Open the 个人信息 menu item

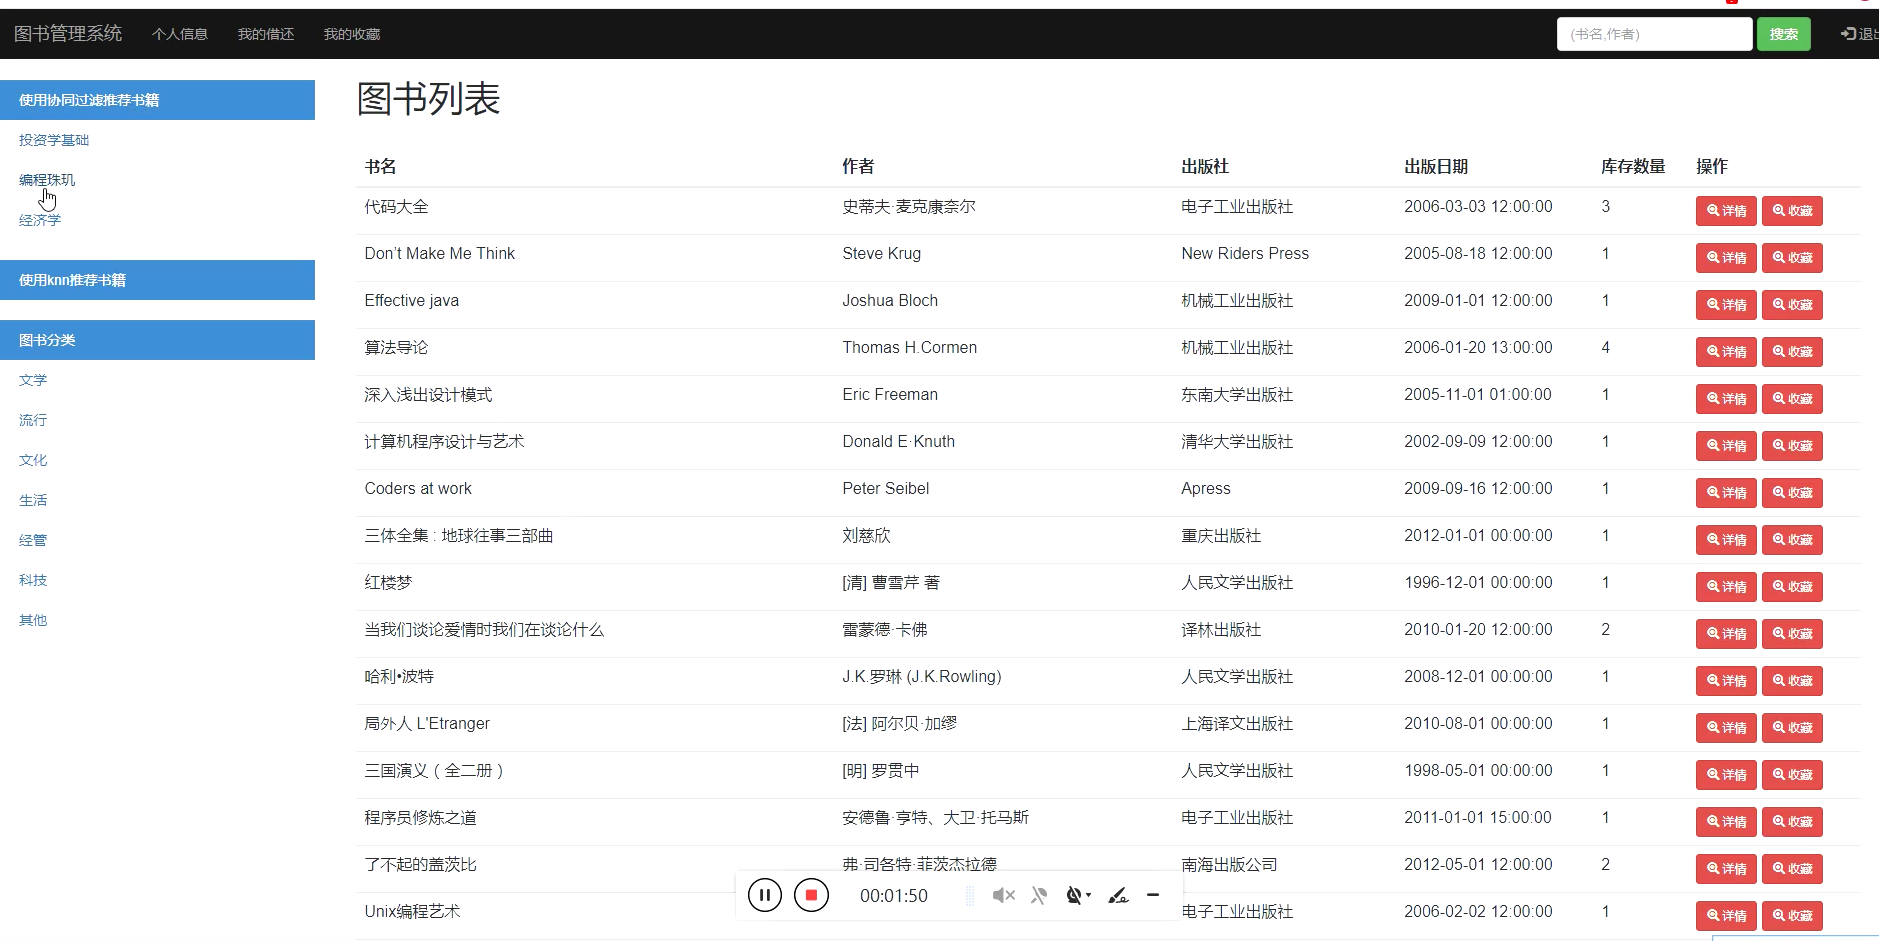point(180,34)
